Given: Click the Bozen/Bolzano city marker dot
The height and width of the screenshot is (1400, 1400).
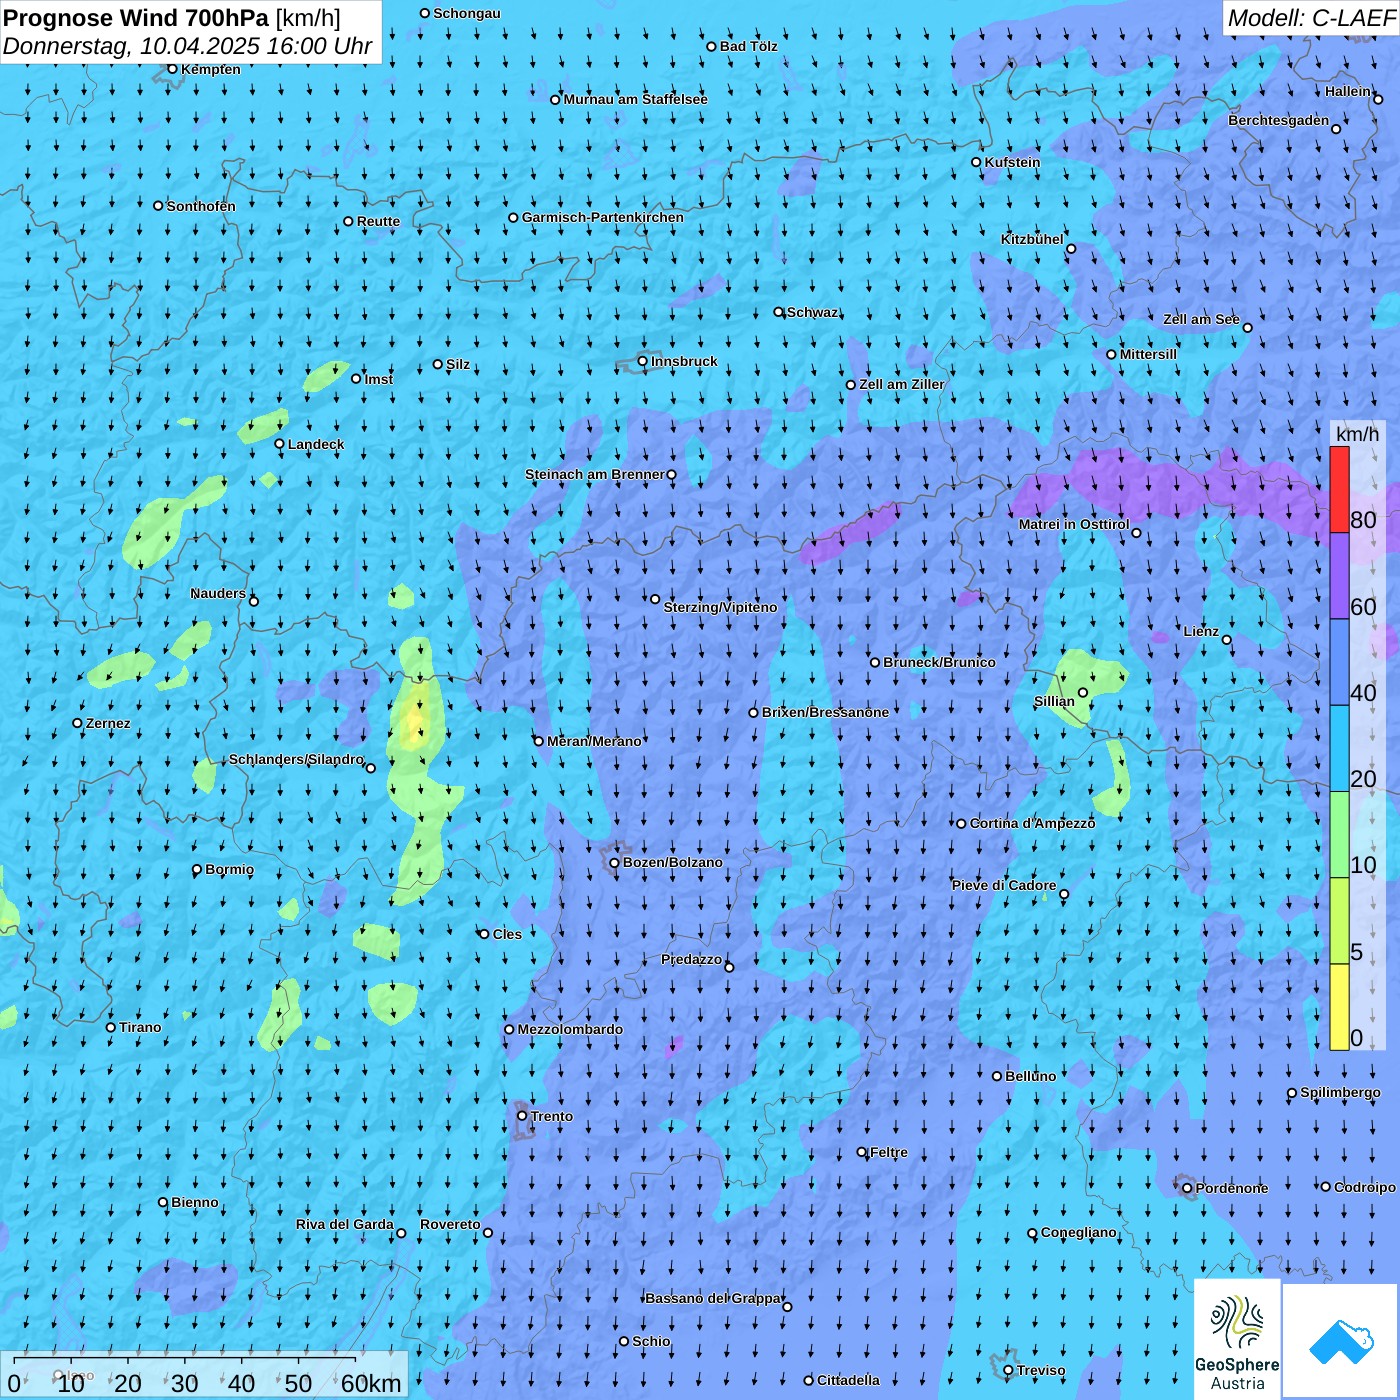Looking at the screenshot, I should click(x=614, y=863).
